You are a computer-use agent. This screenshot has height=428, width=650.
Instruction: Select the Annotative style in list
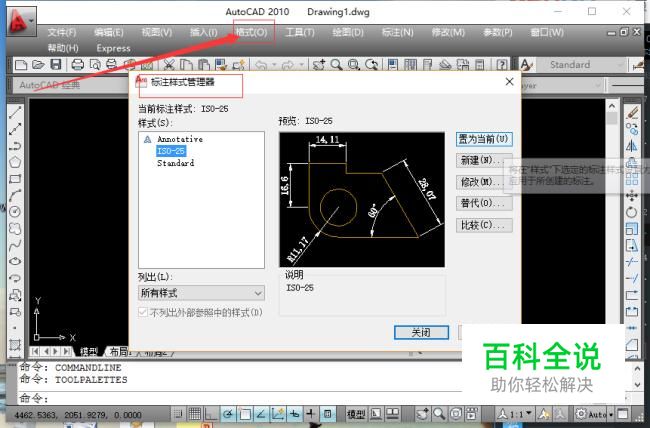[x=179, y=139]
